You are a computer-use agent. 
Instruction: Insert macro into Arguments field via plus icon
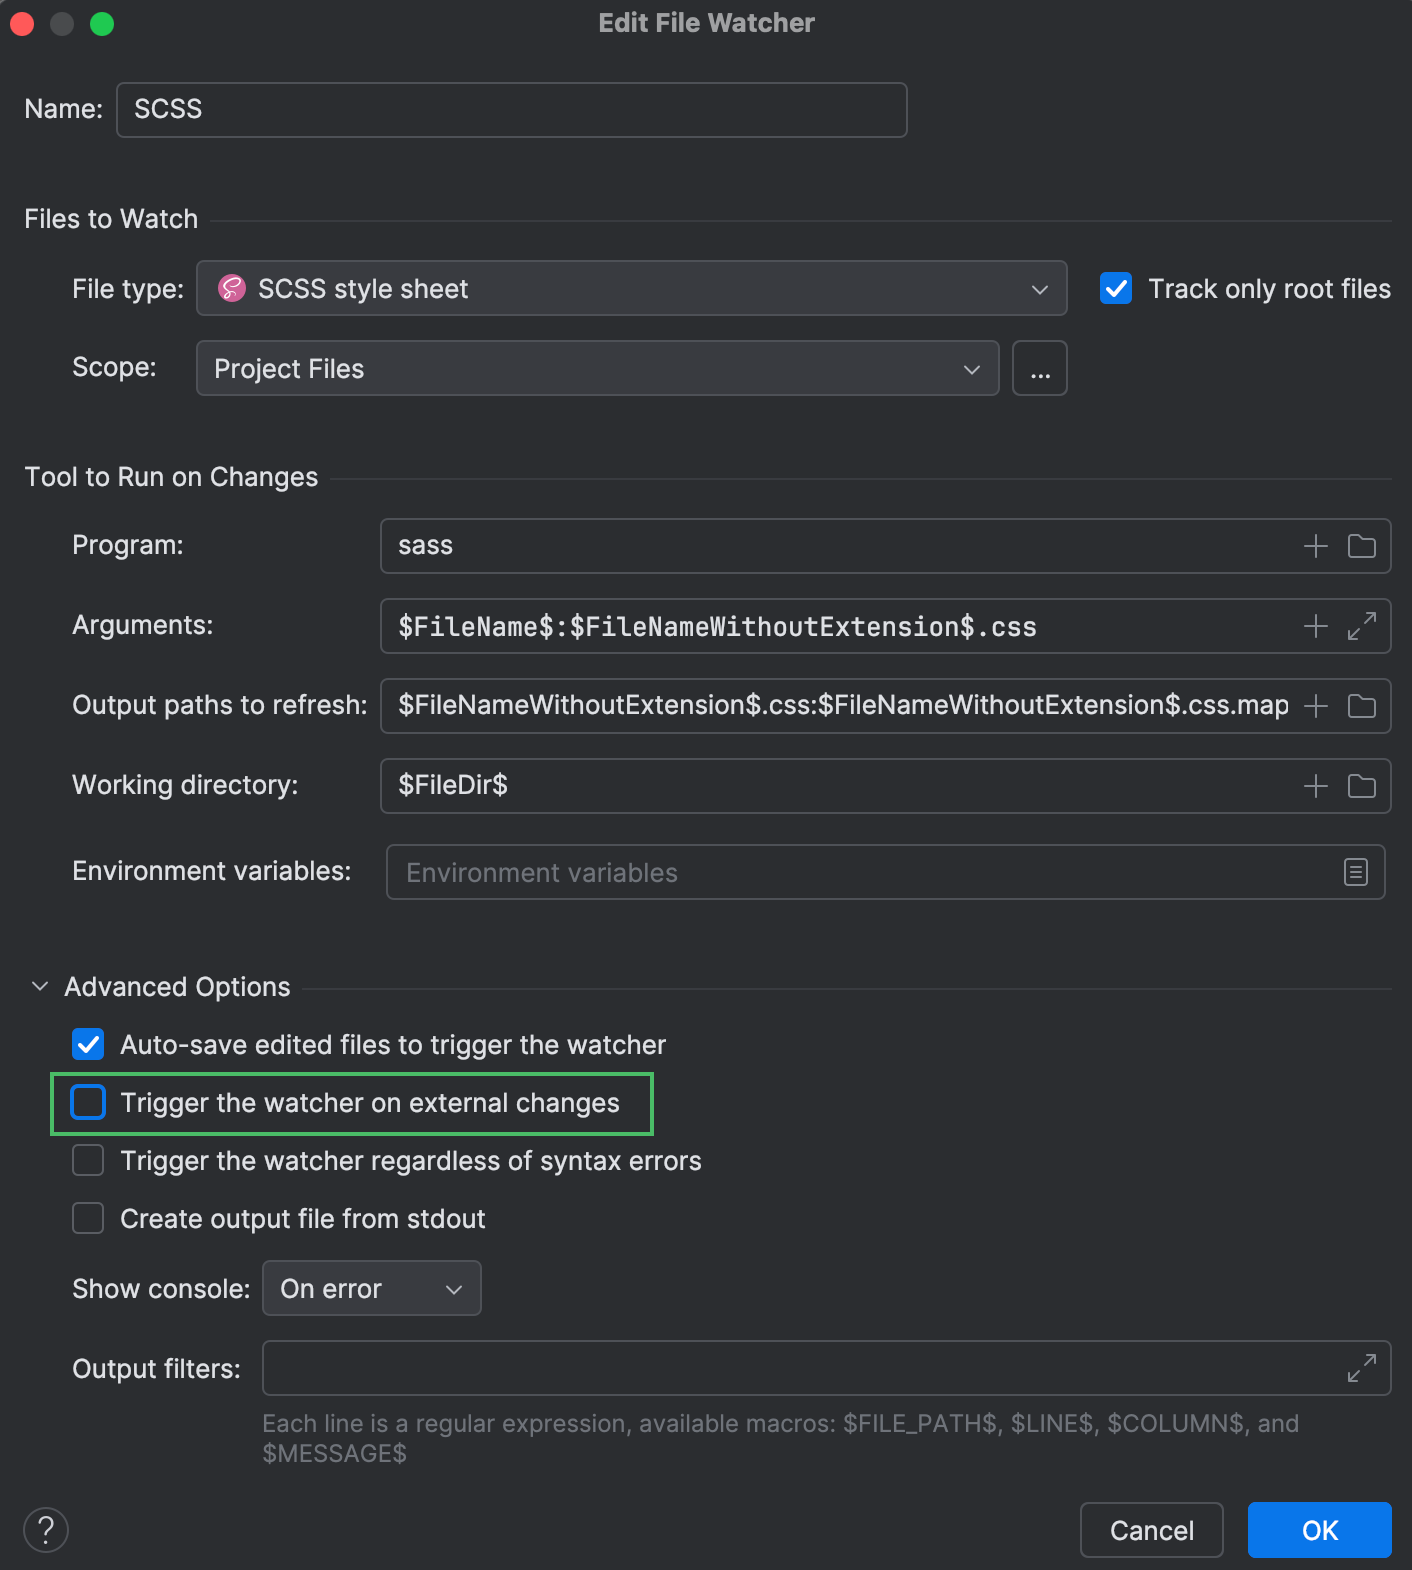pos(1316,626)
